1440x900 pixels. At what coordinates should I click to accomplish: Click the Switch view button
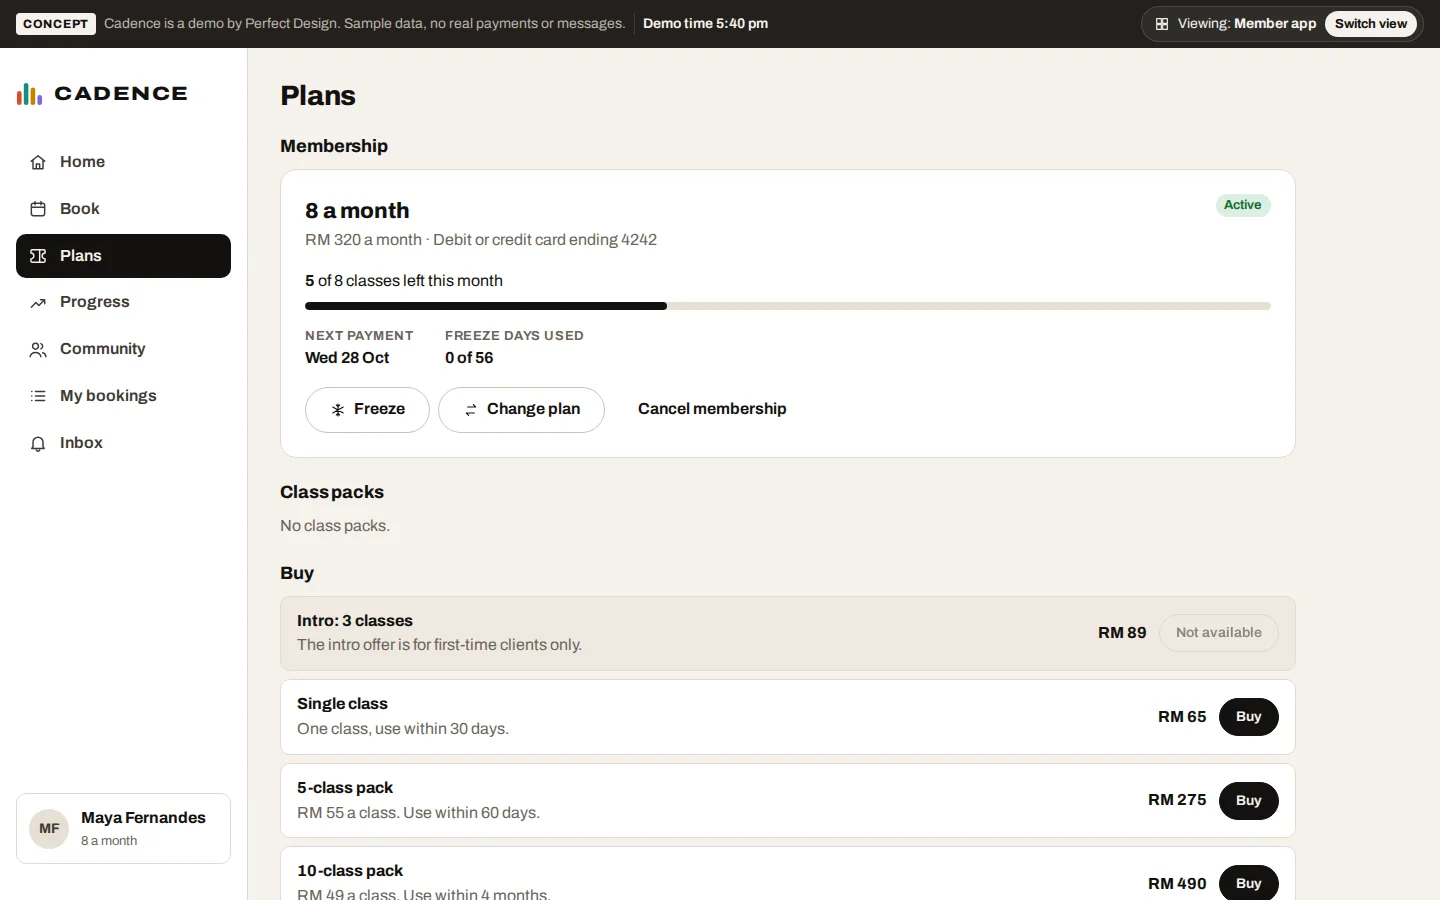click(x=1371, y=24)
